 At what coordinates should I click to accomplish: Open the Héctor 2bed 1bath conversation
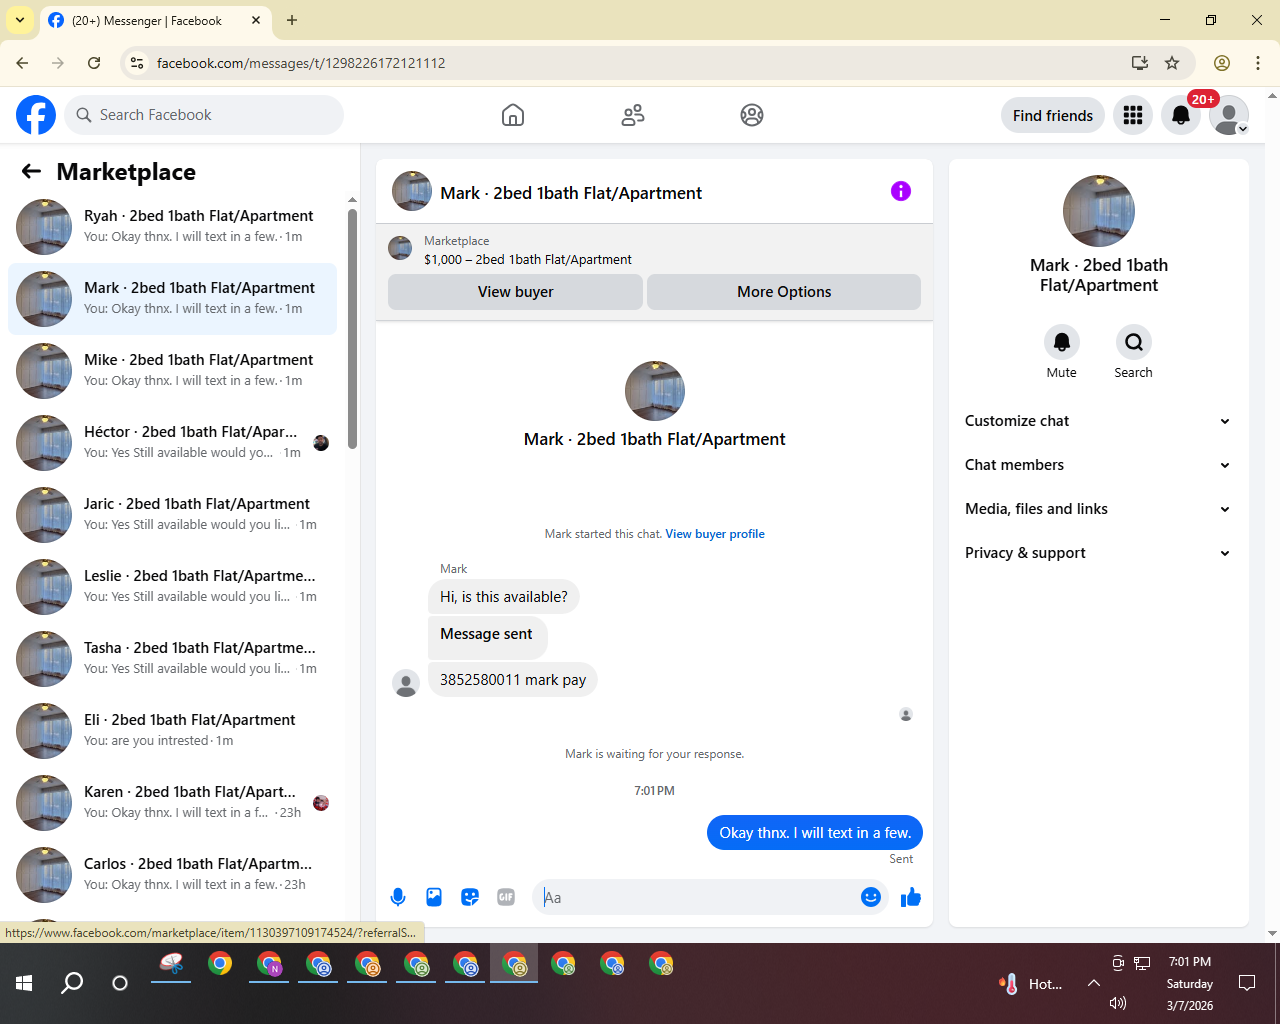coord(172,443)
